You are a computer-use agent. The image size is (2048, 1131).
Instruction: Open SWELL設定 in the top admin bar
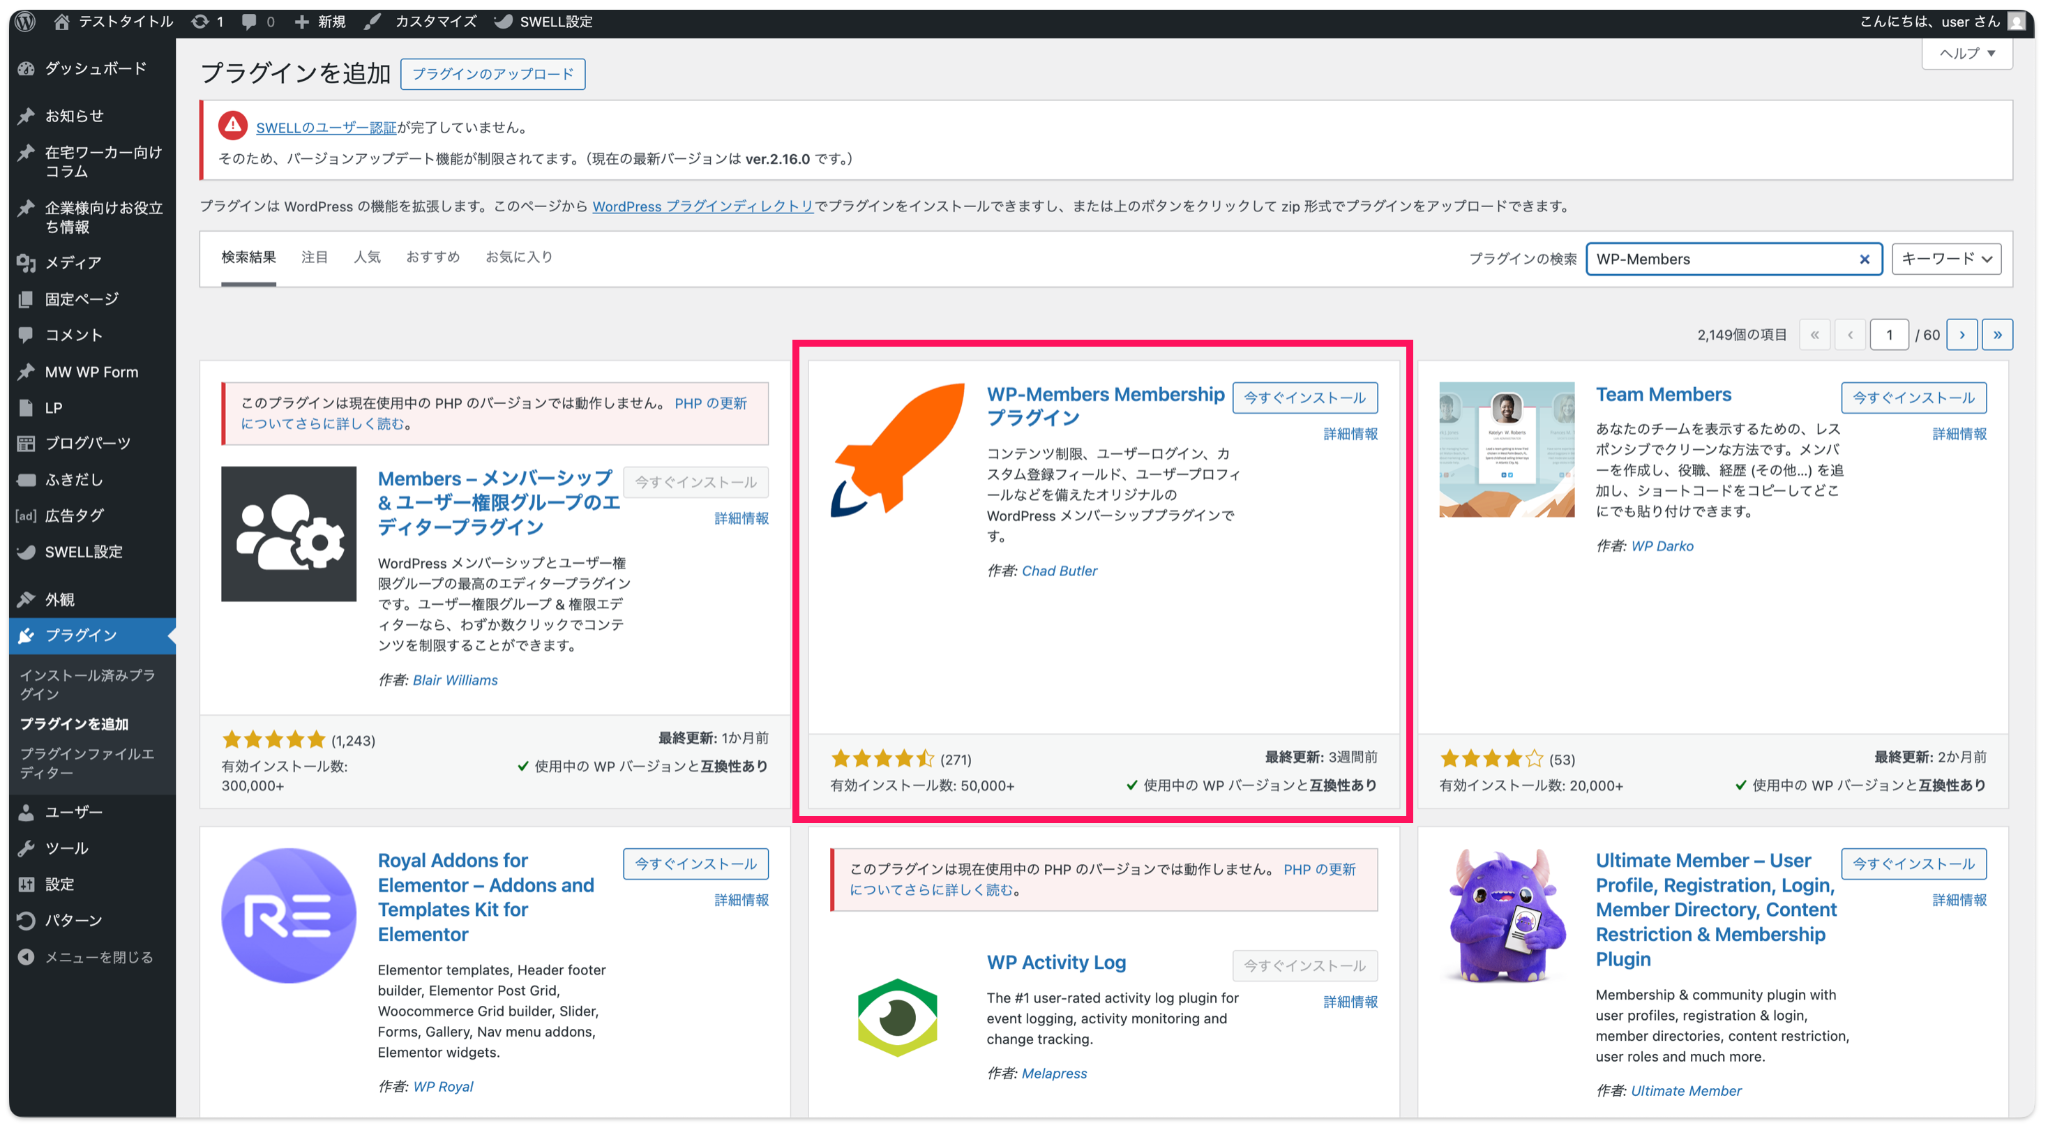tap(544, 21)
